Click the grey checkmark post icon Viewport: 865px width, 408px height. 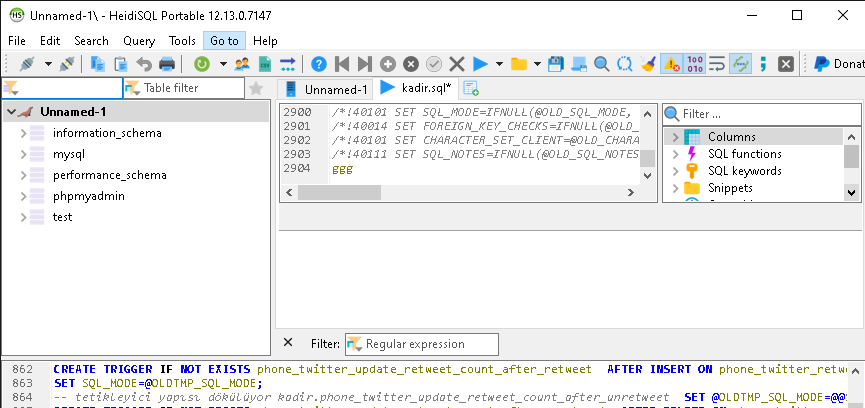[x=434, y=64]
